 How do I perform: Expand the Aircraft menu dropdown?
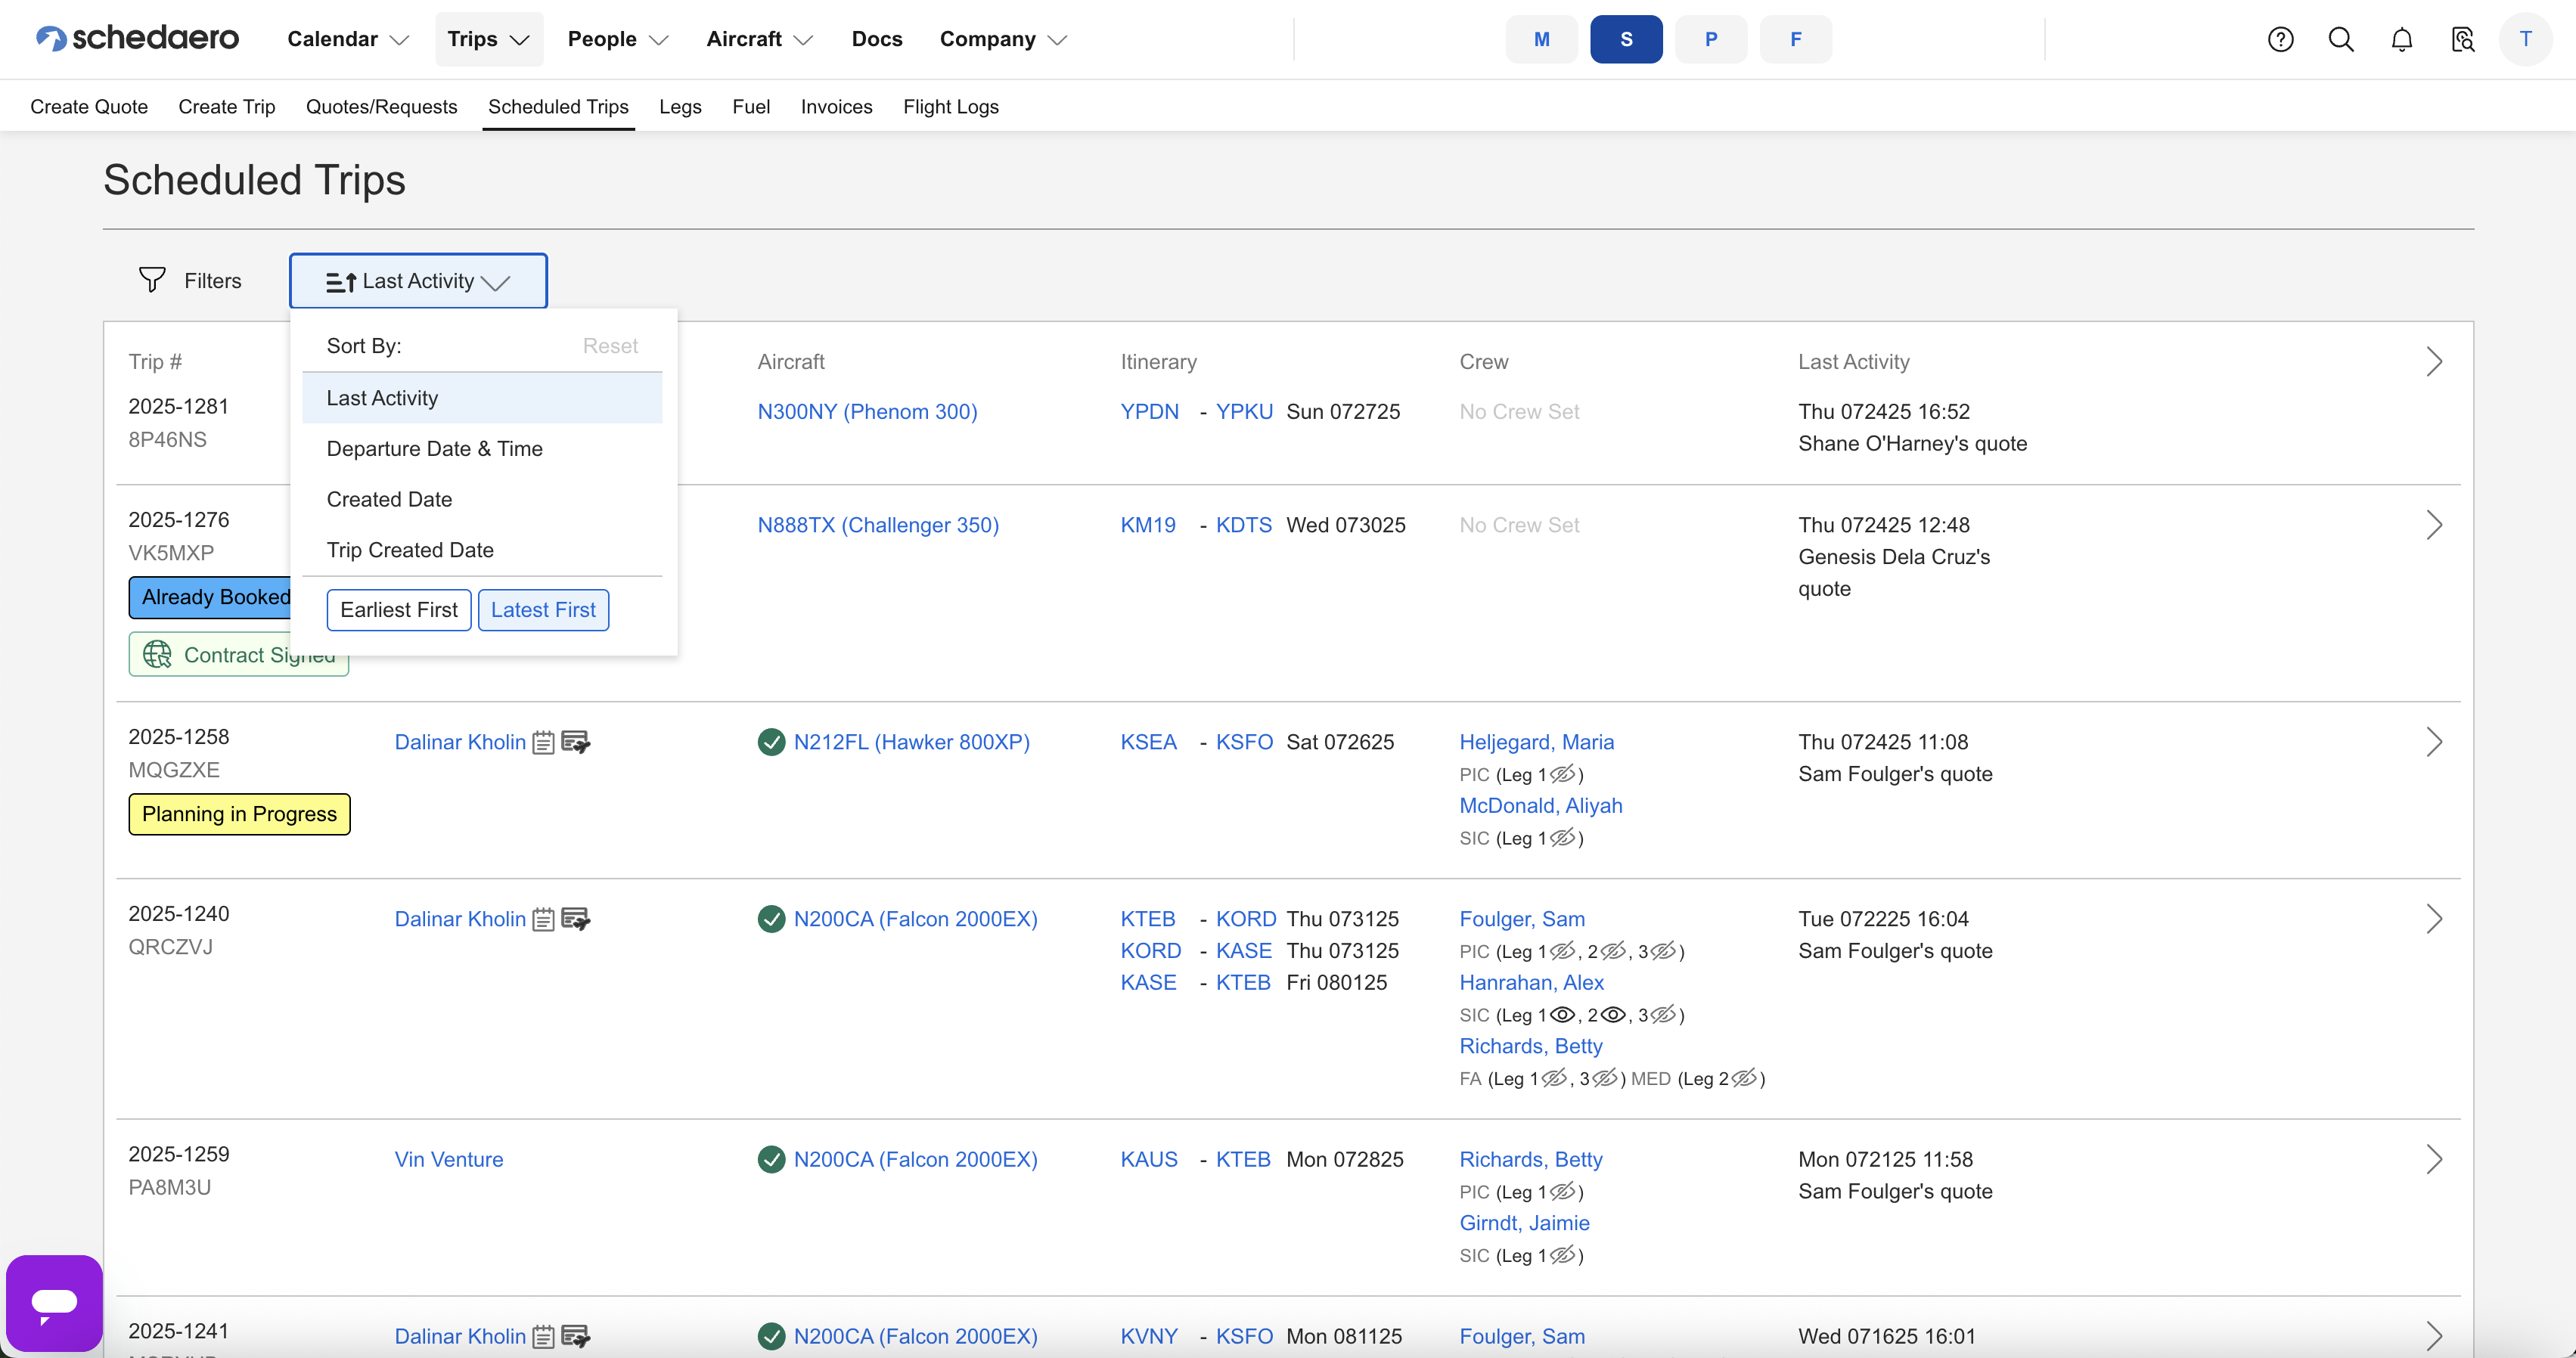[x=759, y=39]
